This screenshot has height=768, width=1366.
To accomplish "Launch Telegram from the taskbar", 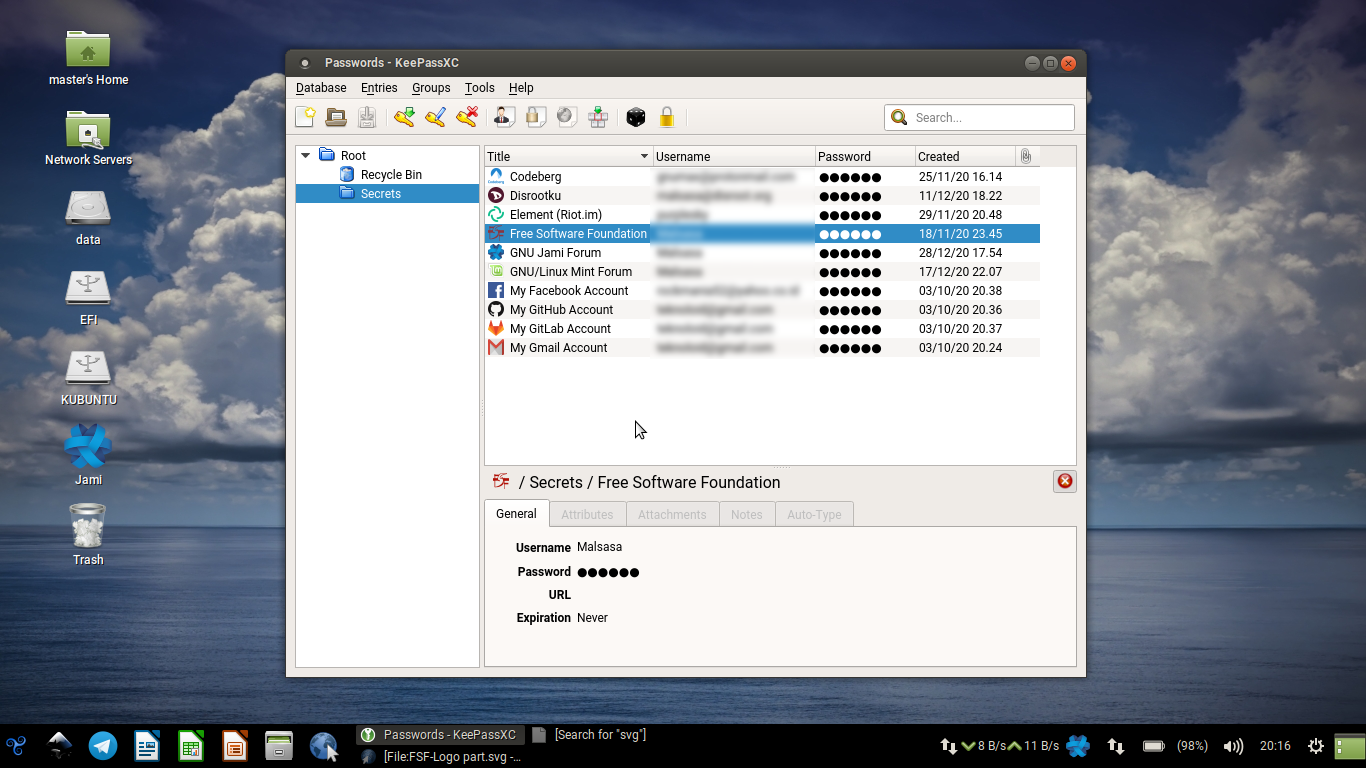I will (x=102, y=745).
